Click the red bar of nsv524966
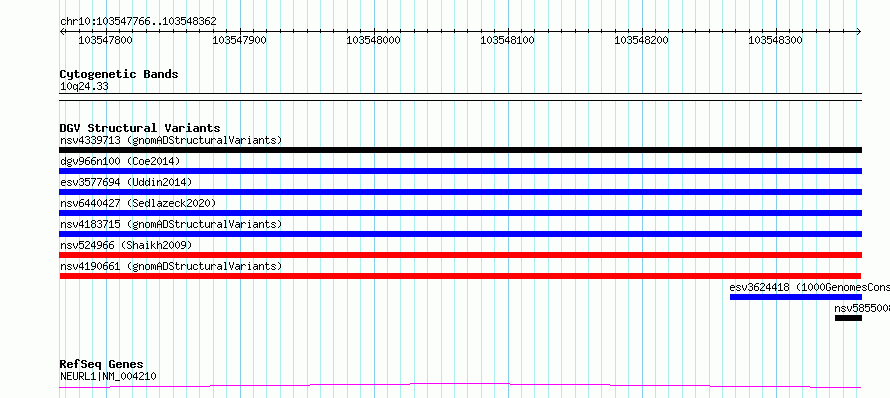 point(460,255)
